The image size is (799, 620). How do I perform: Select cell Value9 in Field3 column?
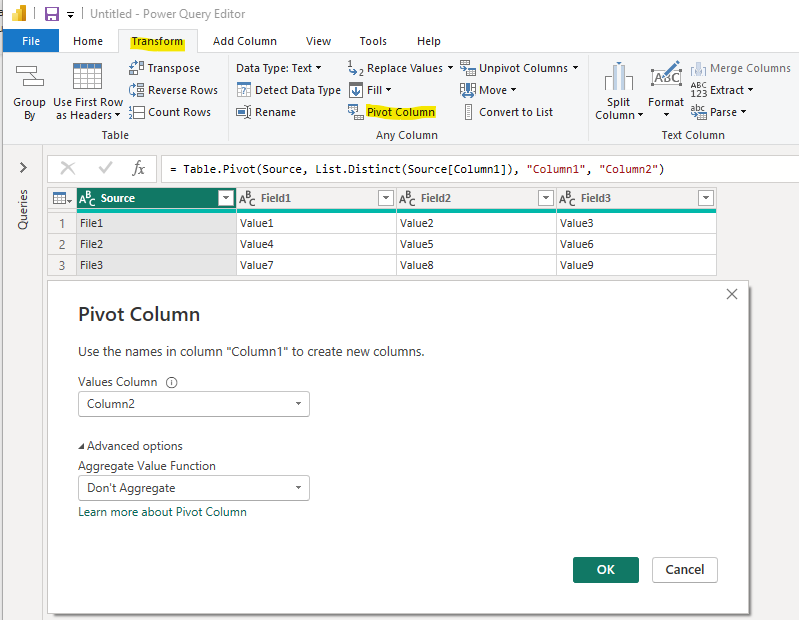pyautogui.click(x=636, y=265)
